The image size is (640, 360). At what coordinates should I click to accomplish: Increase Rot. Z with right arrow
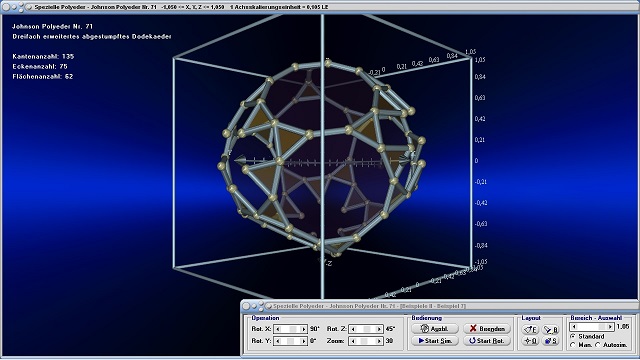click(379, 329)
